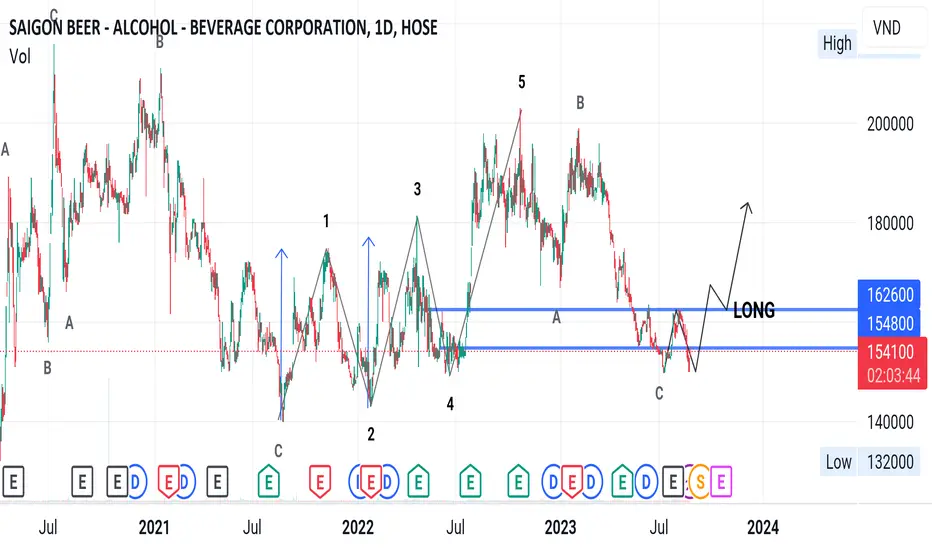Open red E earnings marker just after 2021

tap(168, 481)
